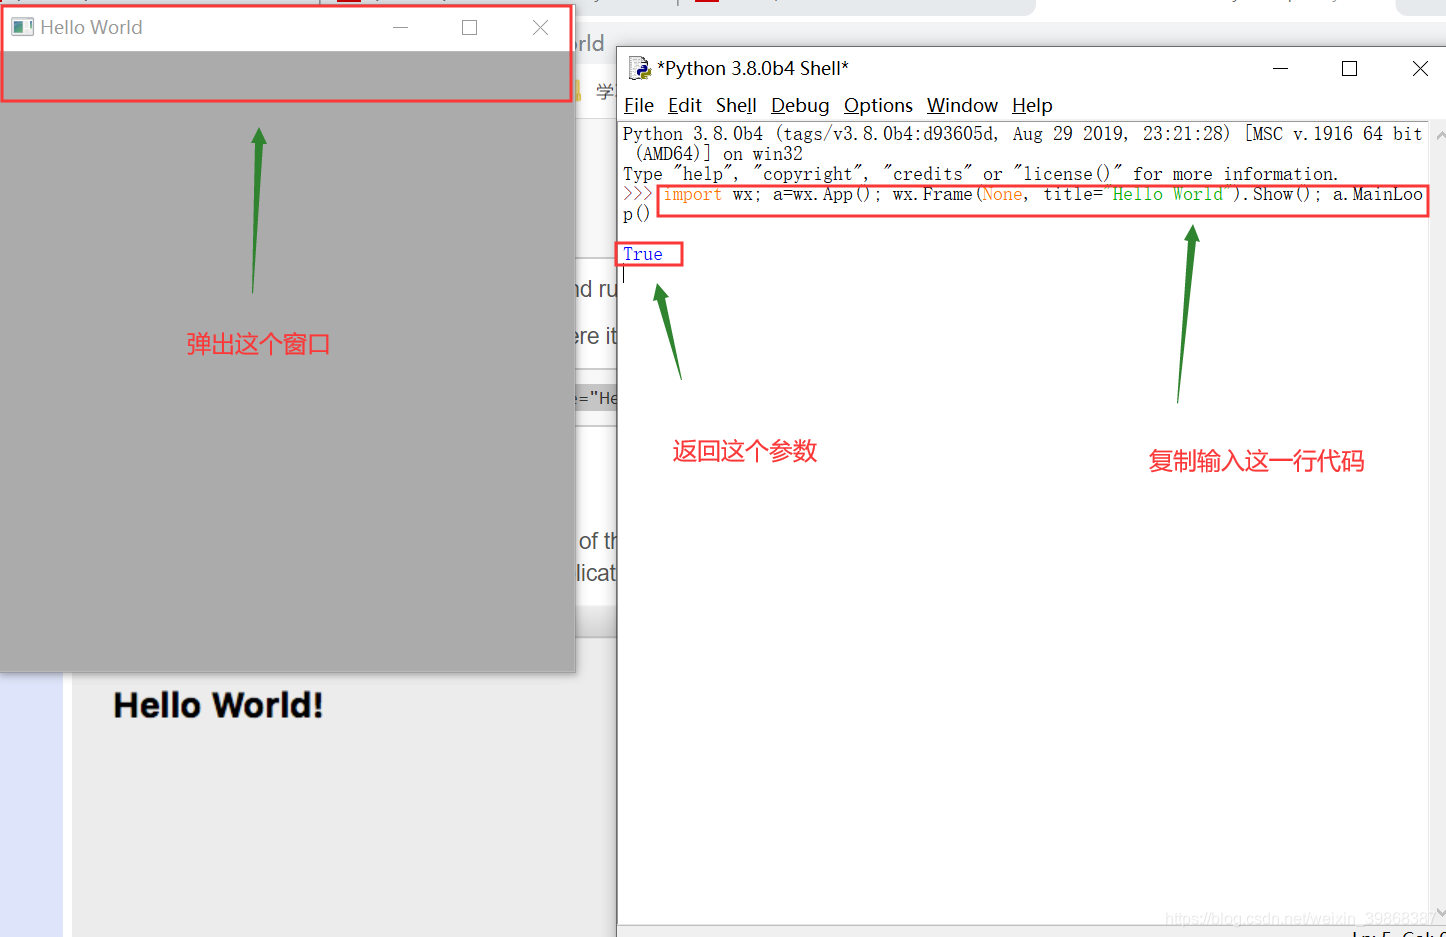Click the Python version banner line
The height and width of the screenshot is (937, 1446).
pyautogui.click(x=1022, y=143)
